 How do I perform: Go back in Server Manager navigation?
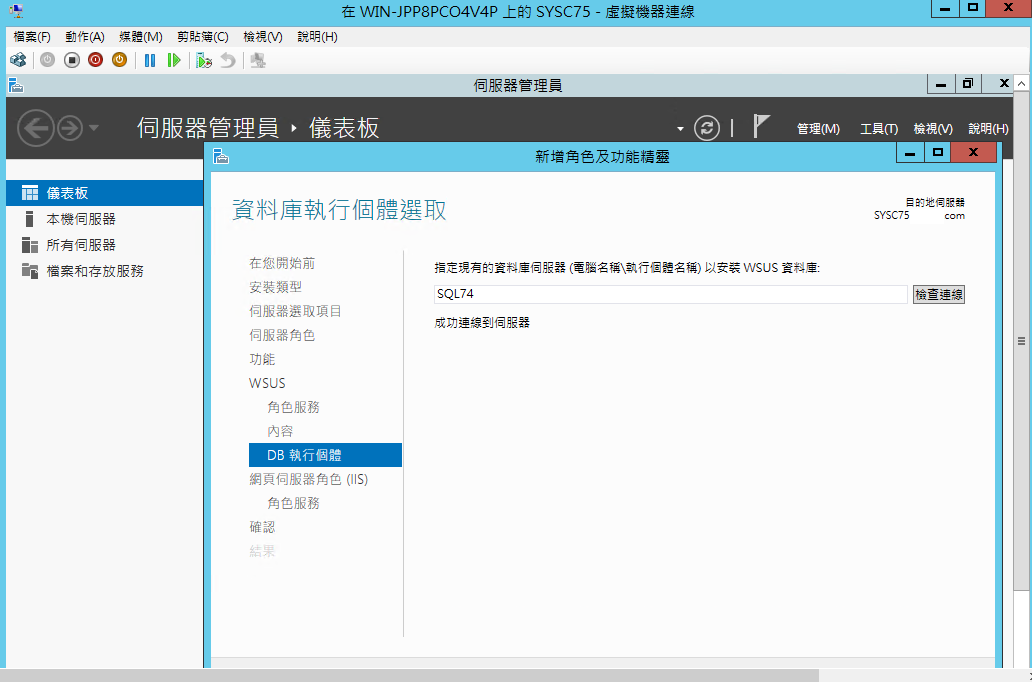click(x=36, y=128)
